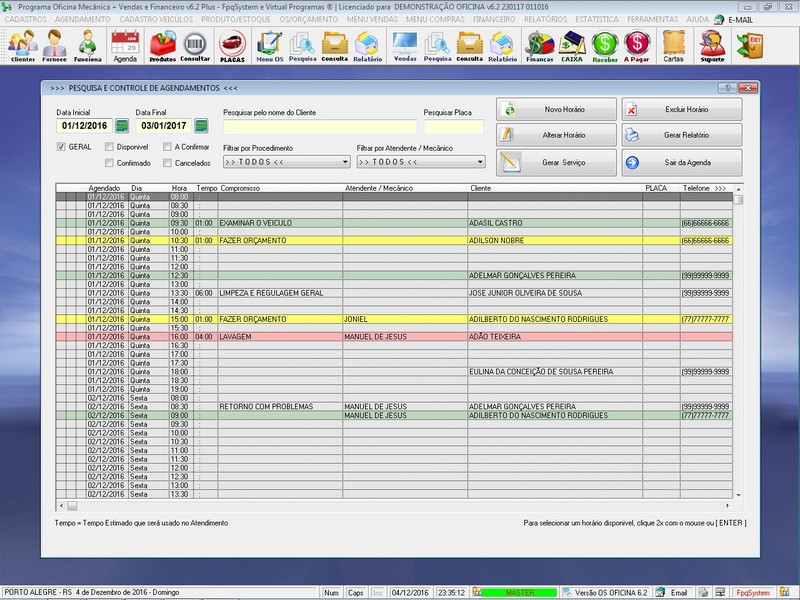800x600 pixels.
Task: Open calendar picker for Data Inicial
Action: 121,126
